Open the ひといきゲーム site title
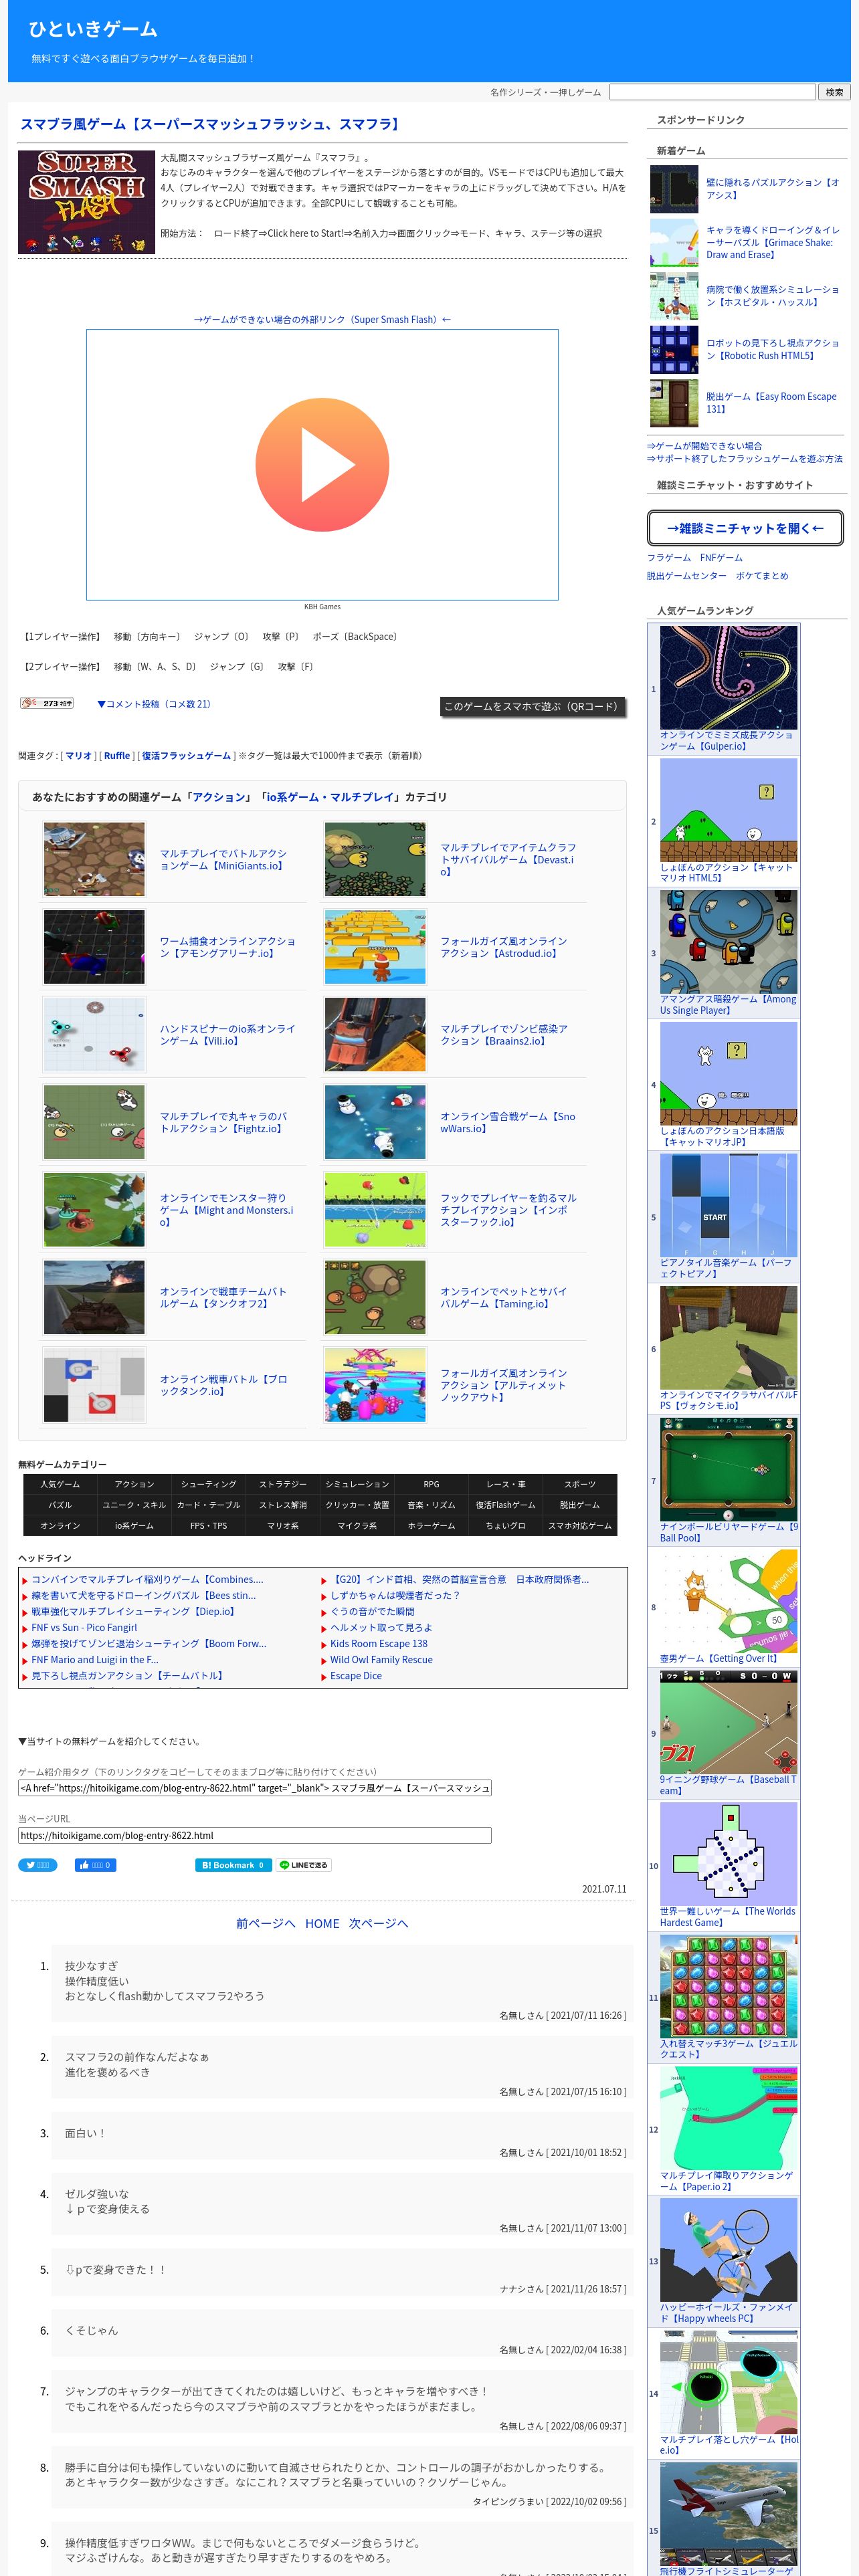This screenshot has height=2576, width=859. pos(93,29)
